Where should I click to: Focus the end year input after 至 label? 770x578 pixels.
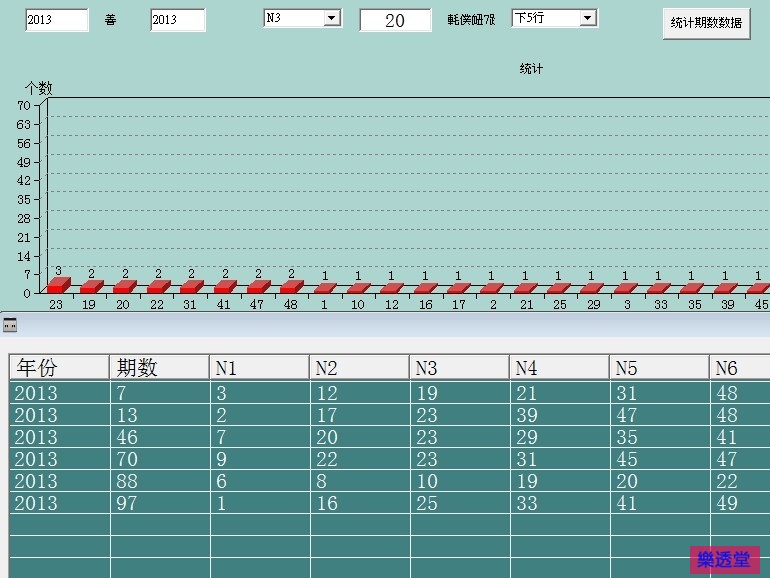point(177,20)
